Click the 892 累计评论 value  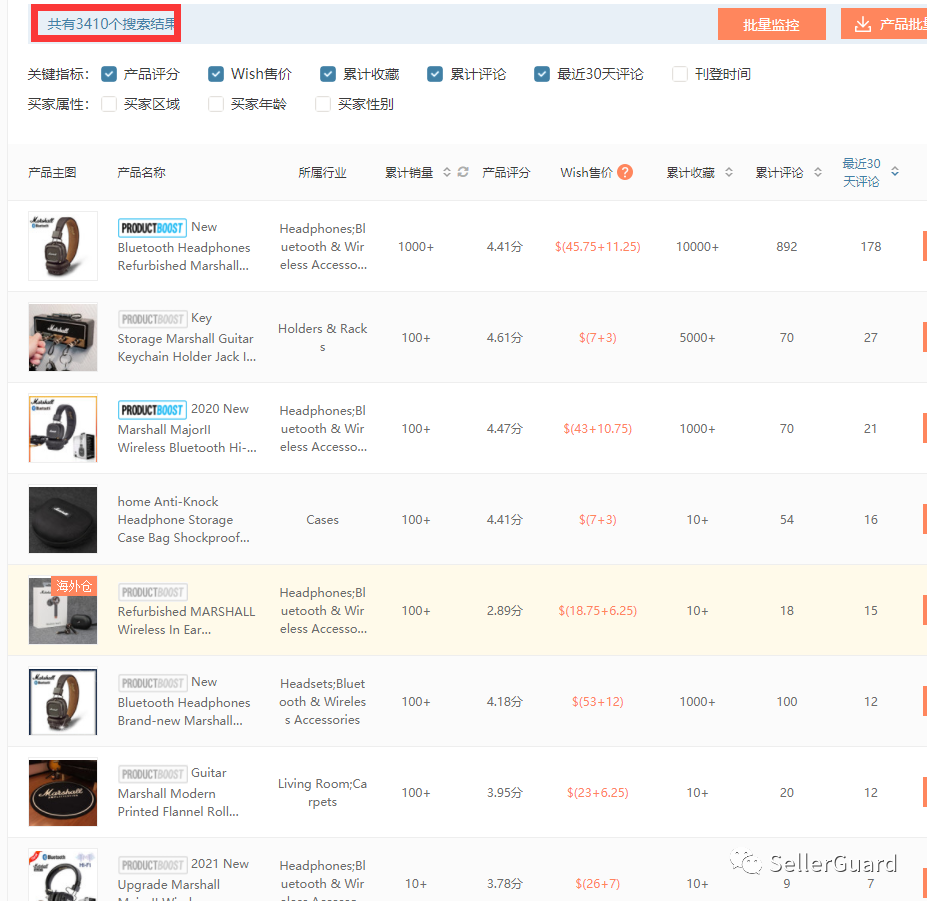(x=787, y=247)
